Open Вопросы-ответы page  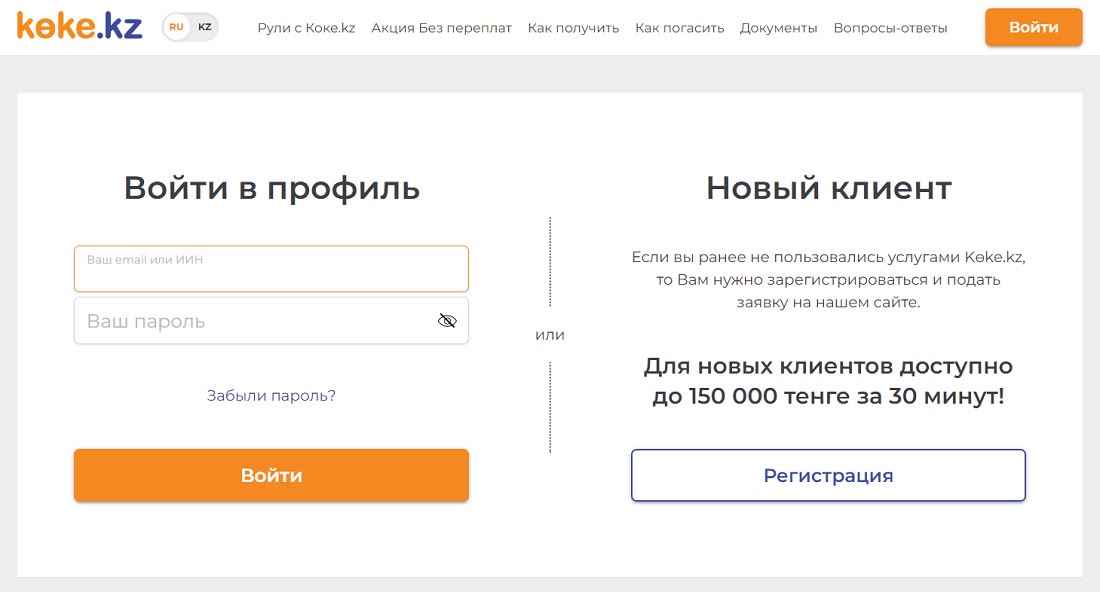click(890, 28)
